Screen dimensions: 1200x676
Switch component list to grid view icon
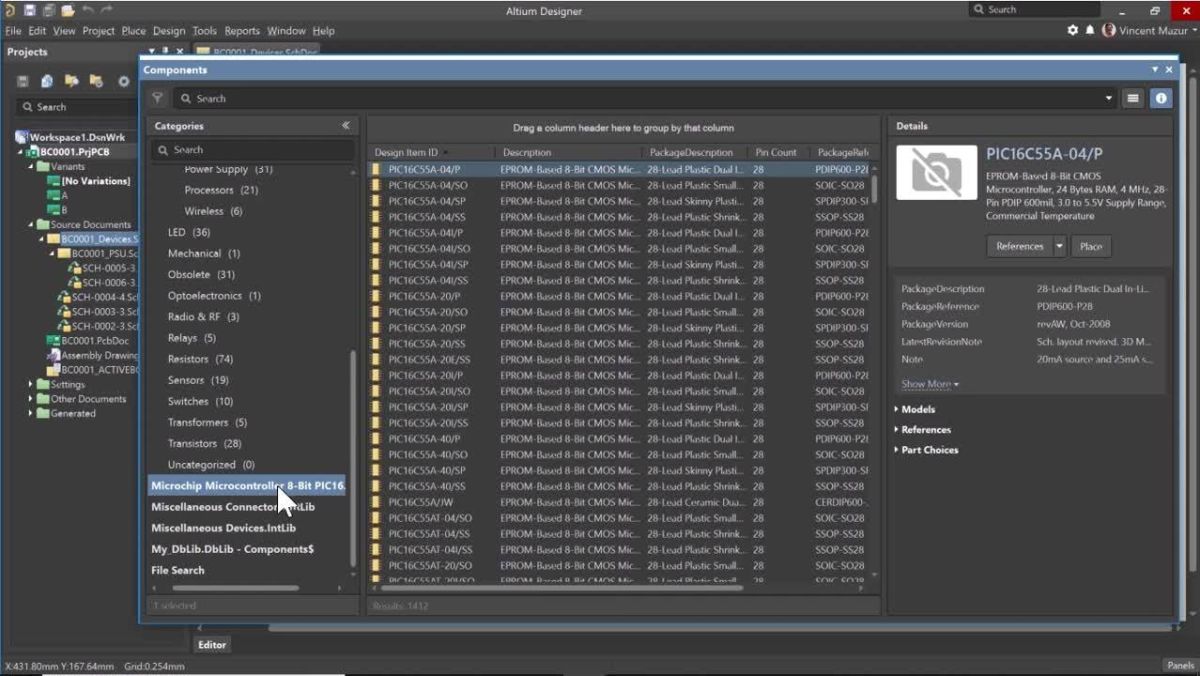tap(1133, 98)
